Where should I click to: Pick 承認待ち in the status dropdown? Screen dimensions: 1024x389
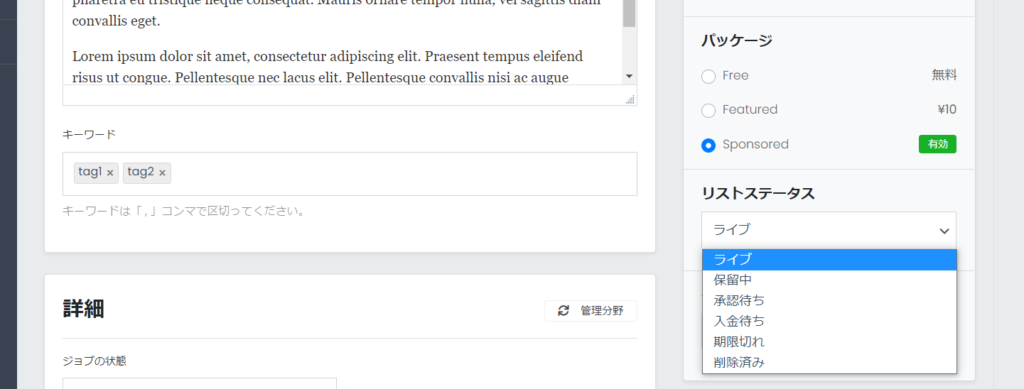(x=829, y=301)
